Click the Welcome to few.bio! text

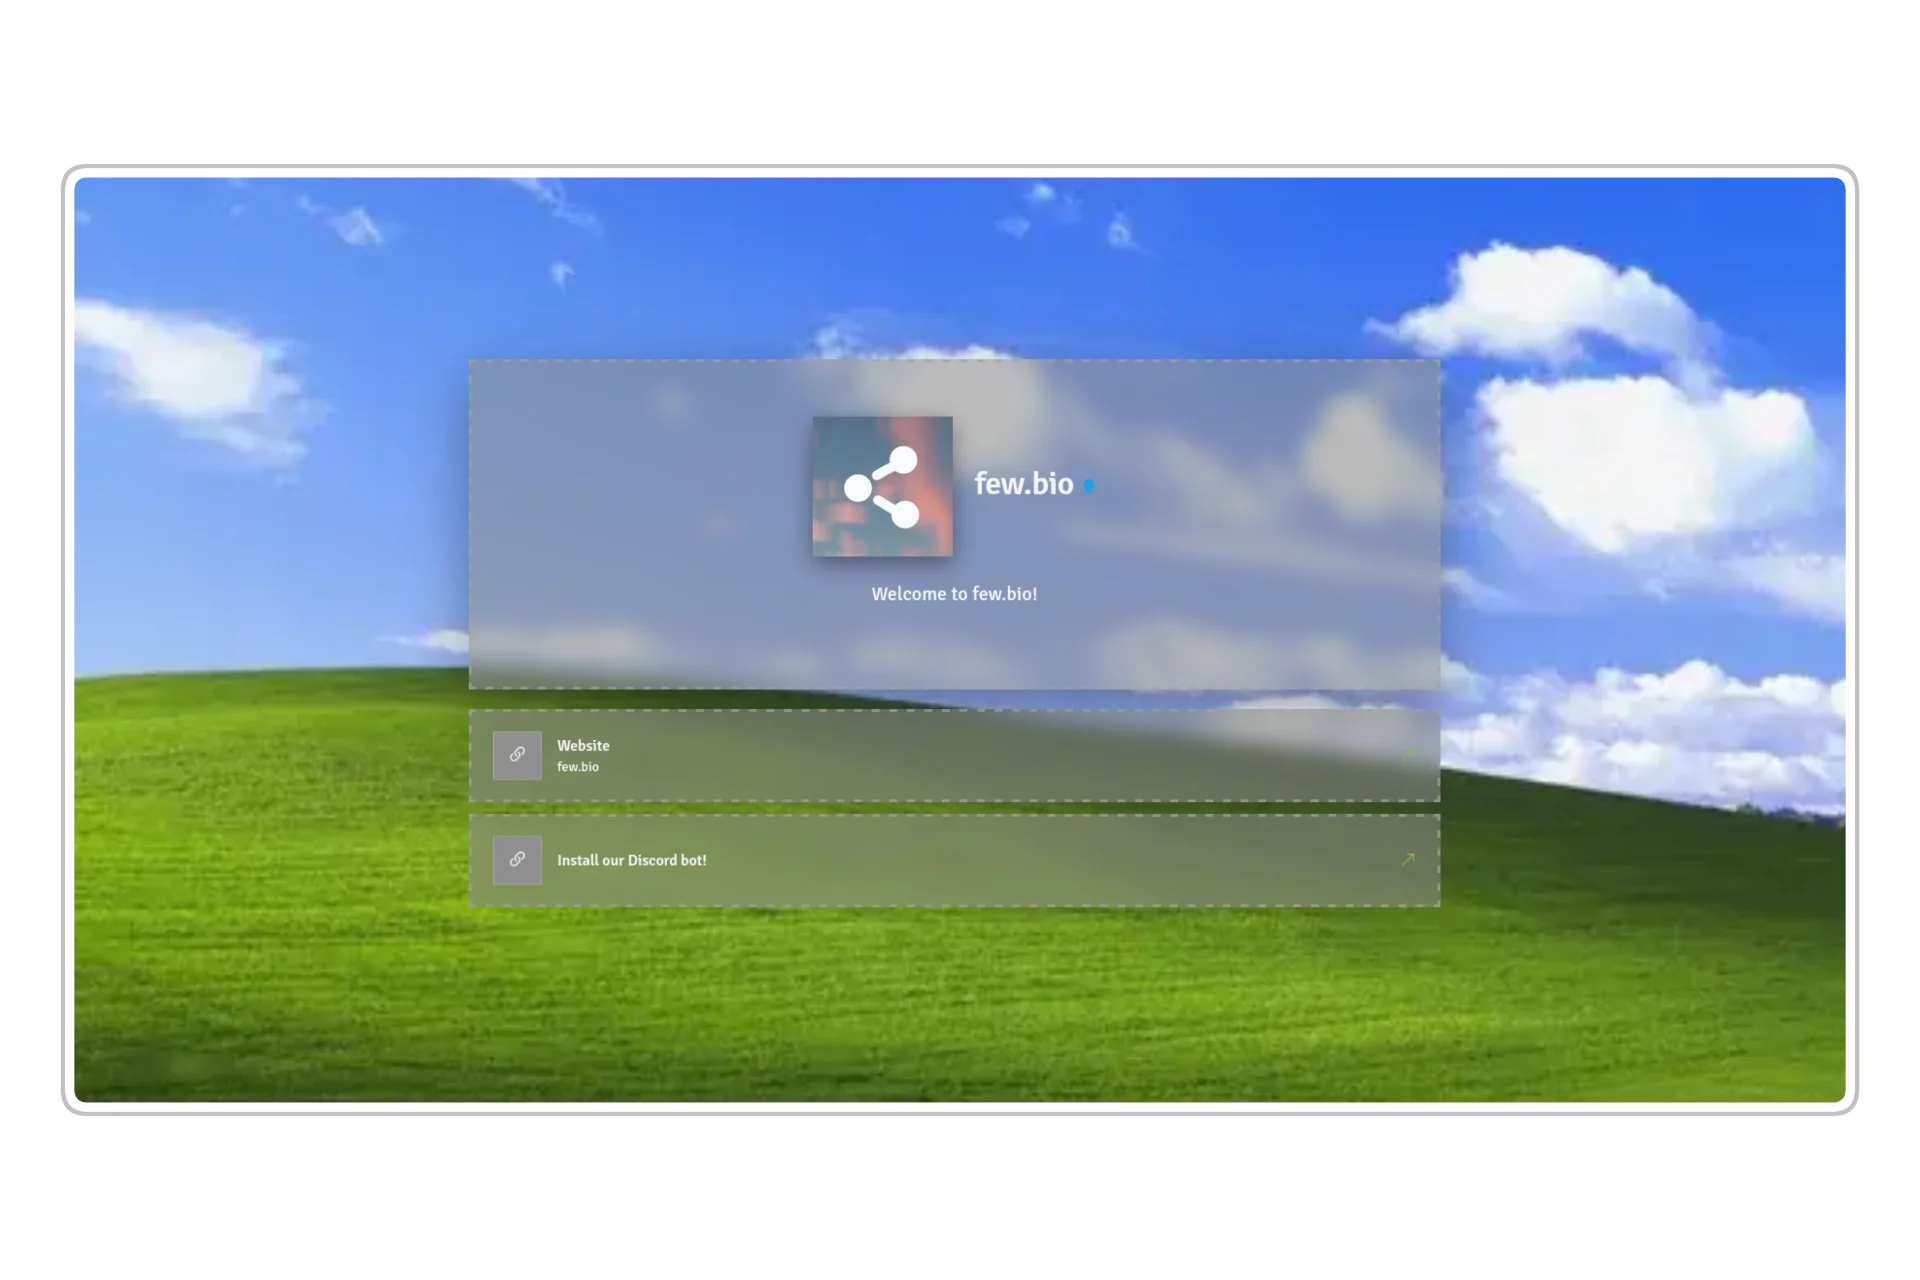tap(954, 594)
